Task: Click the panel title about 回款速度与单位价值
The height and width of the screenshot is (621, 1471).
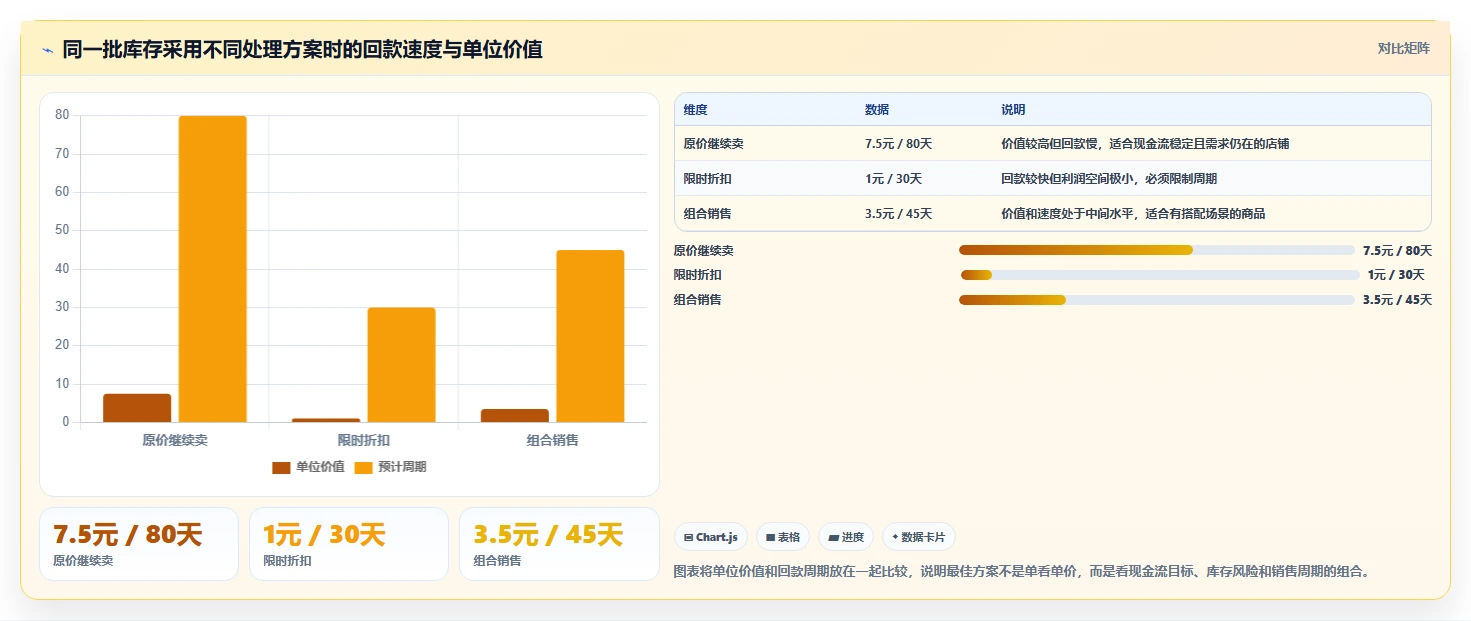Action: tap(303, 50)
